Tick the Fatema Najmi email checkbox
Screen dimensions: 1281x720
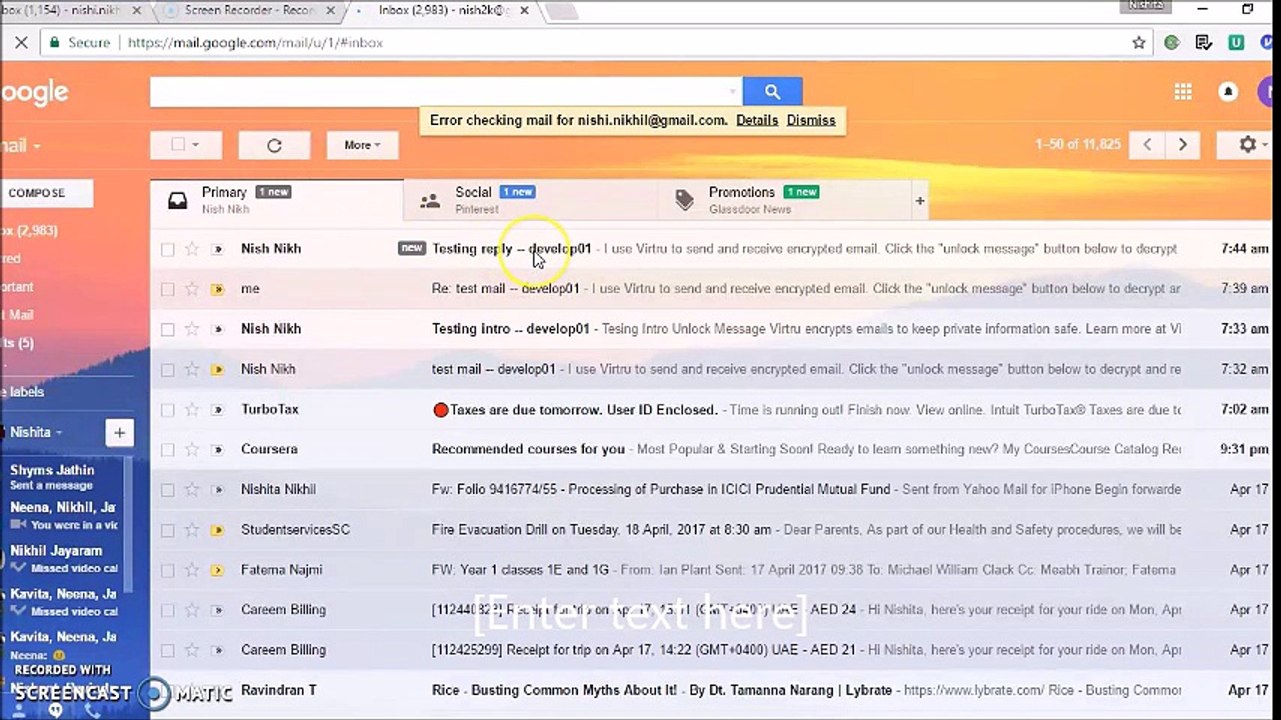click(x=167, y=570)
